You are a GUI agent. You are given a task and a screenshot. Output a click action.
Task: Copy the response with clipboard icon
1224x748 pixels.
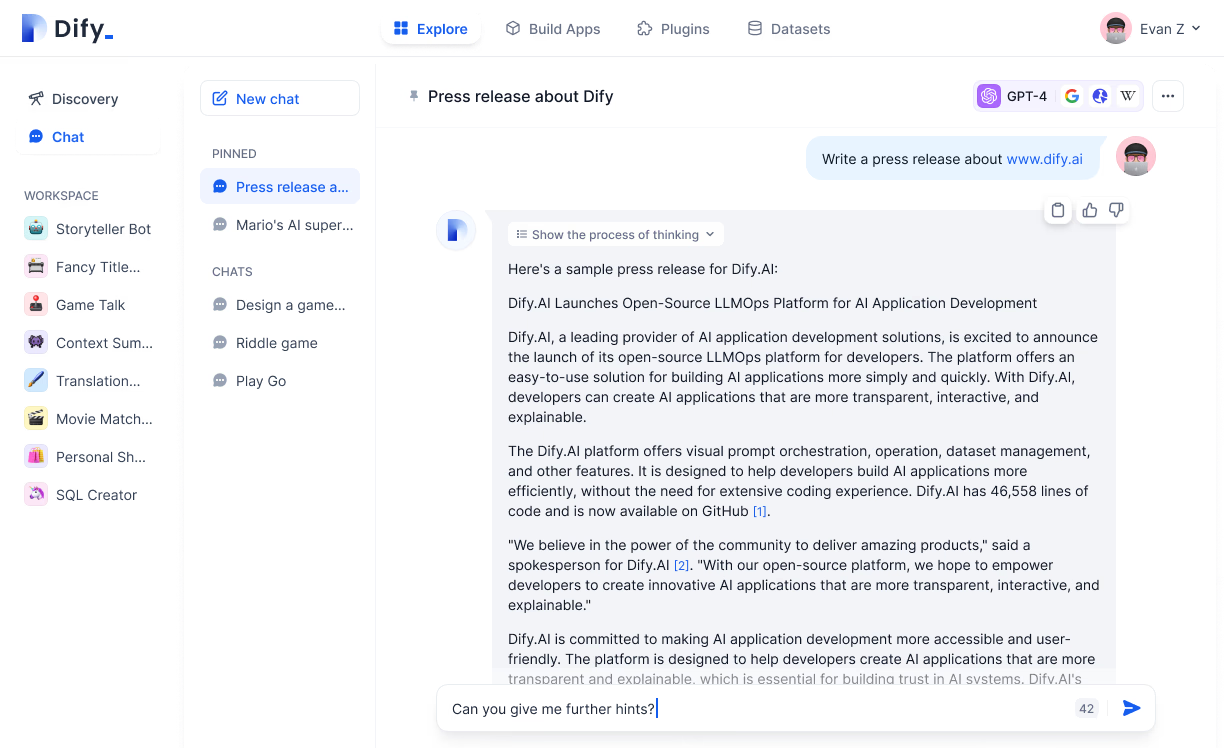pos(1058,210)
